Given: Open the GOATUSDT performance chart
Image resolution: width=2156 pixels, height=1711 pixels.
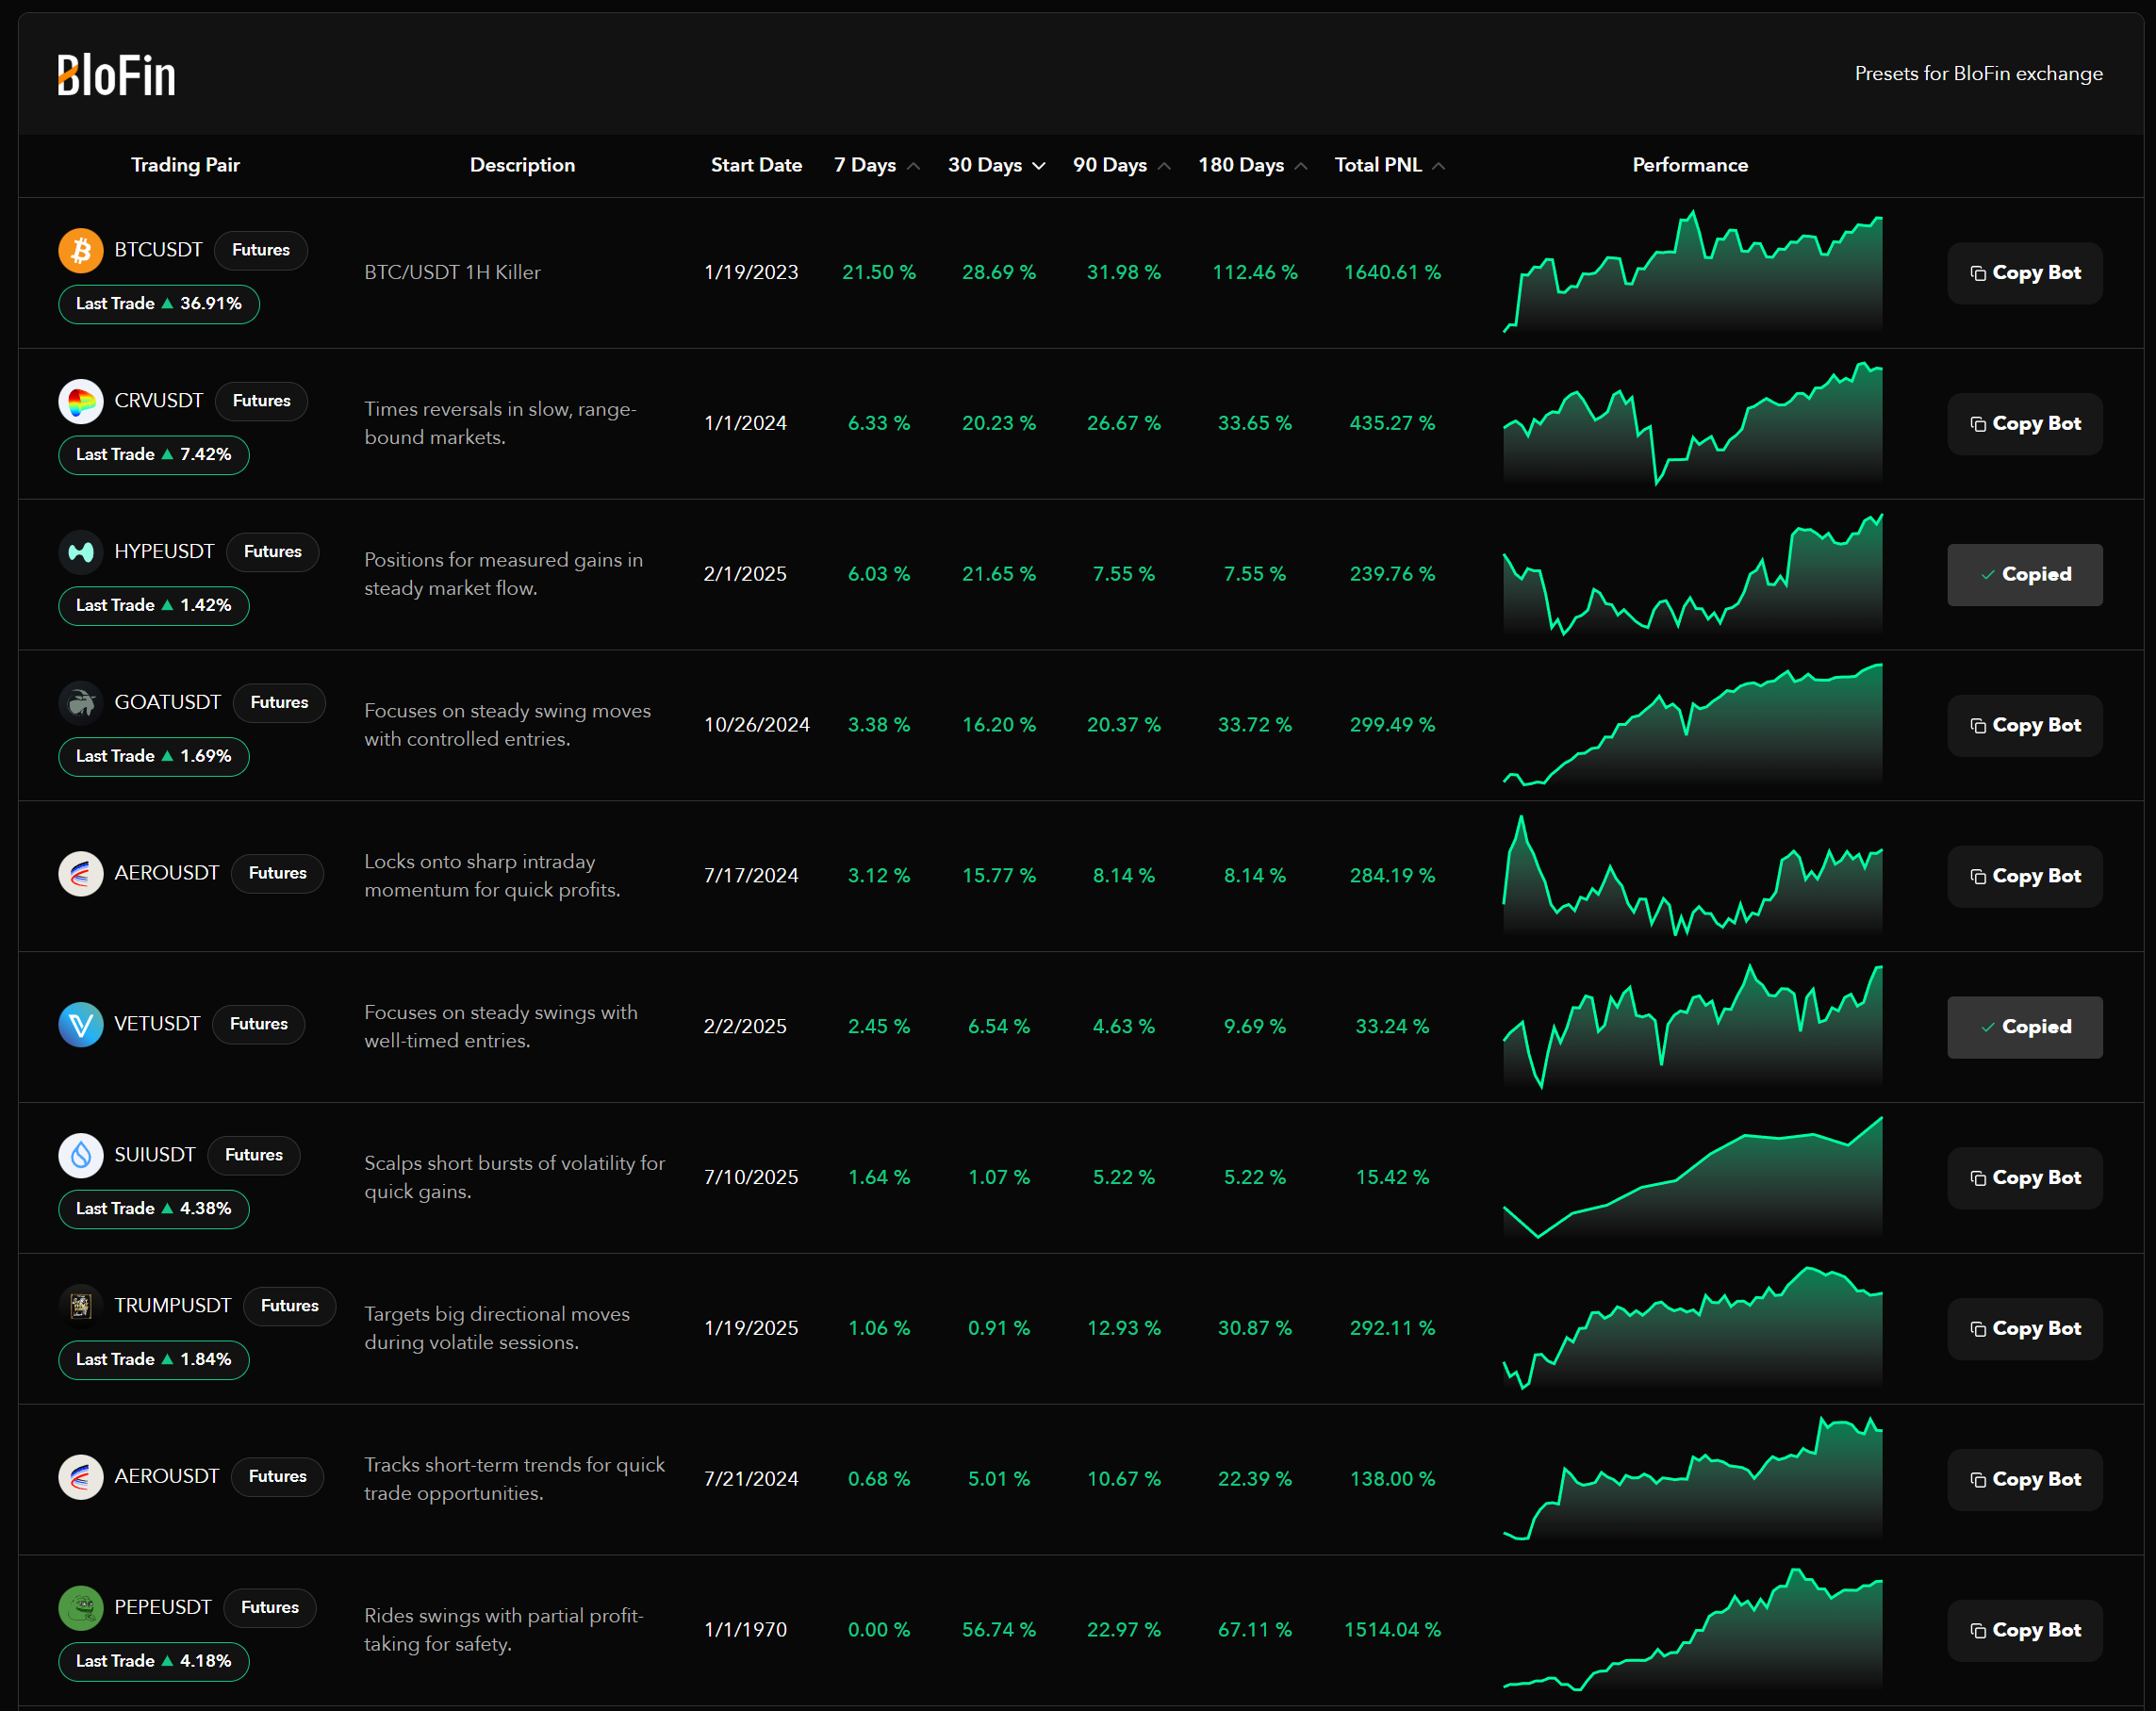Looking at the screenshot, I should coord(1692,725).
